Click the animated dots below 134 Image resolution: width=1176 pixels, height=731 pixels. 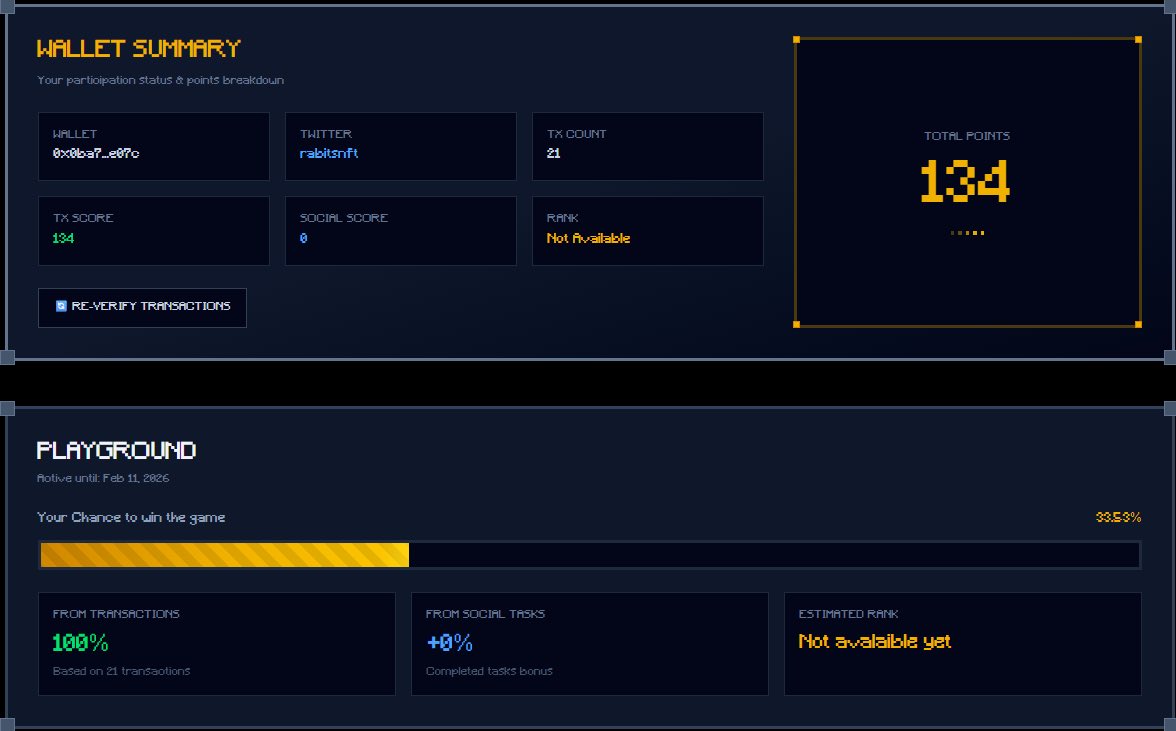[x=967, y=232]
